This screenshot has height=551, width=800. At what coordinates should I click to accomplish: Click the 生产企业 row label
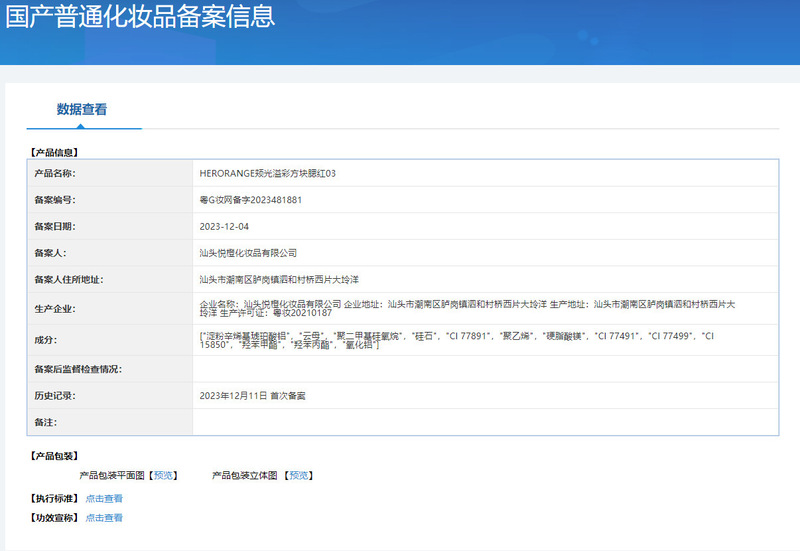55,309
